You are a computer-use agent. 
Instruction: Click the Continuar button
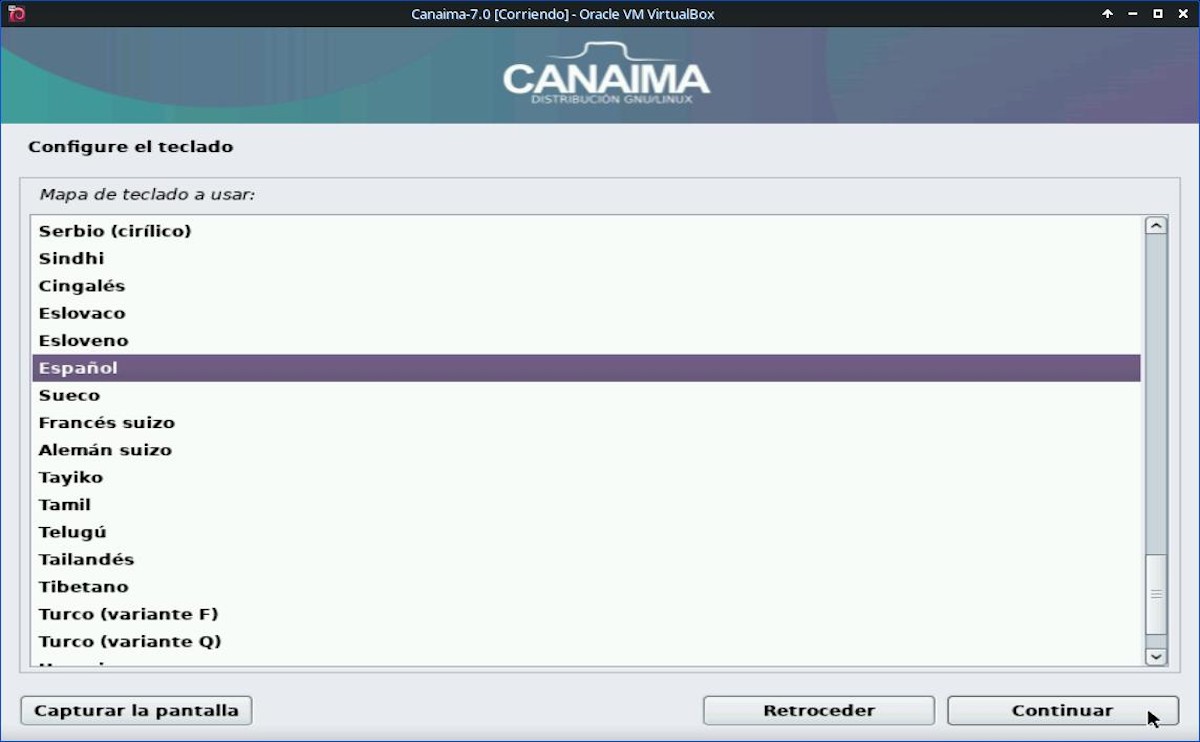coord(1061,711)
